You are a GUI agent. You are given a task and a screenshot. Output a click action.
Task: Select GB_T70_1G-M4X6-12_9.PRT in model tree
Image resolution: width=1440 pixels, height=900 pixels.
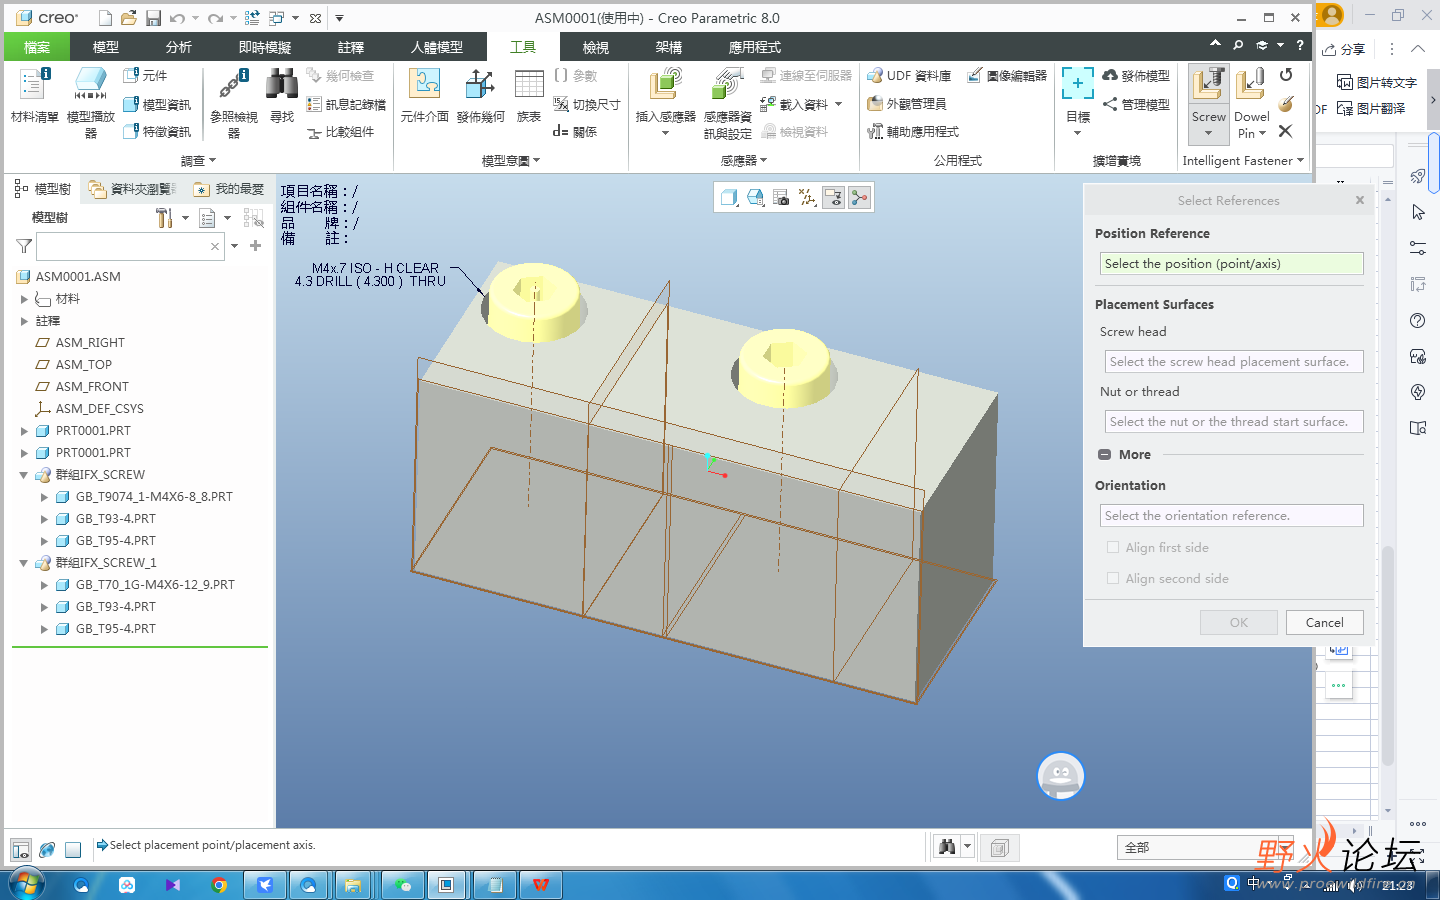155,585
